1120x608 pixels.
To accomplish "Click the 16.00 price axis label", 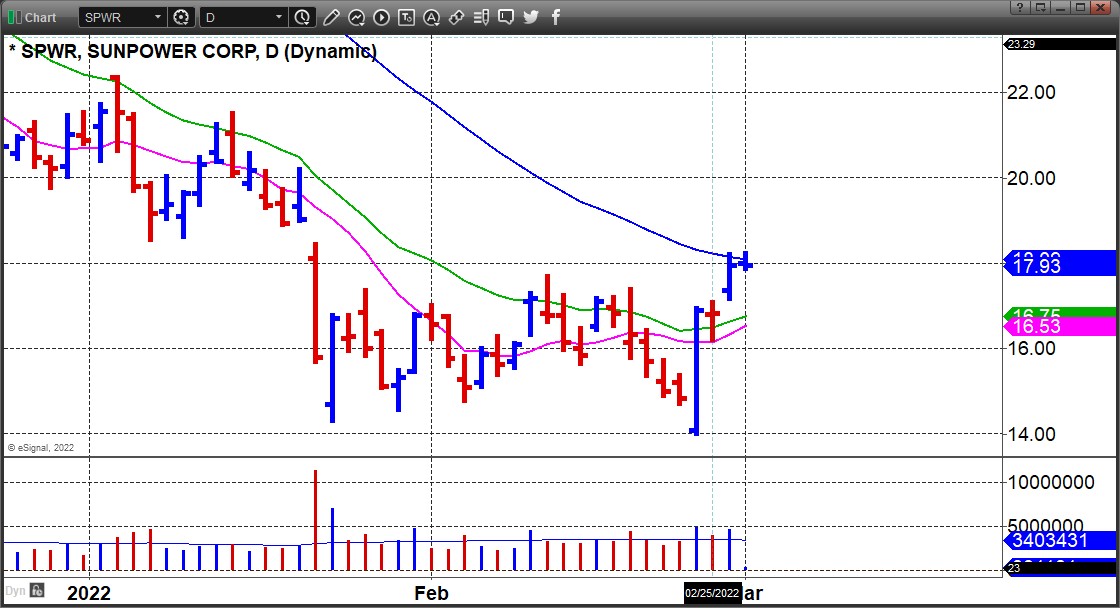I will pos(1031,348).
